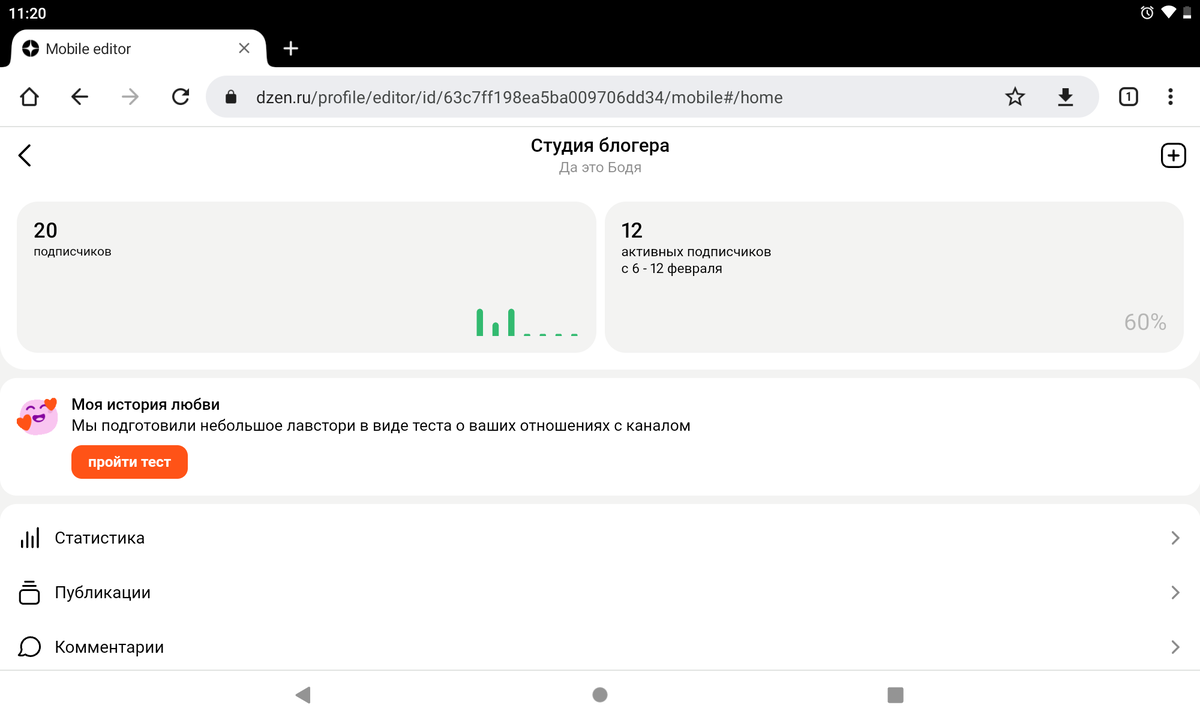Open Chrome's three-dot menu
This screenshot has height=720, width=1200.
point(1170,97)
